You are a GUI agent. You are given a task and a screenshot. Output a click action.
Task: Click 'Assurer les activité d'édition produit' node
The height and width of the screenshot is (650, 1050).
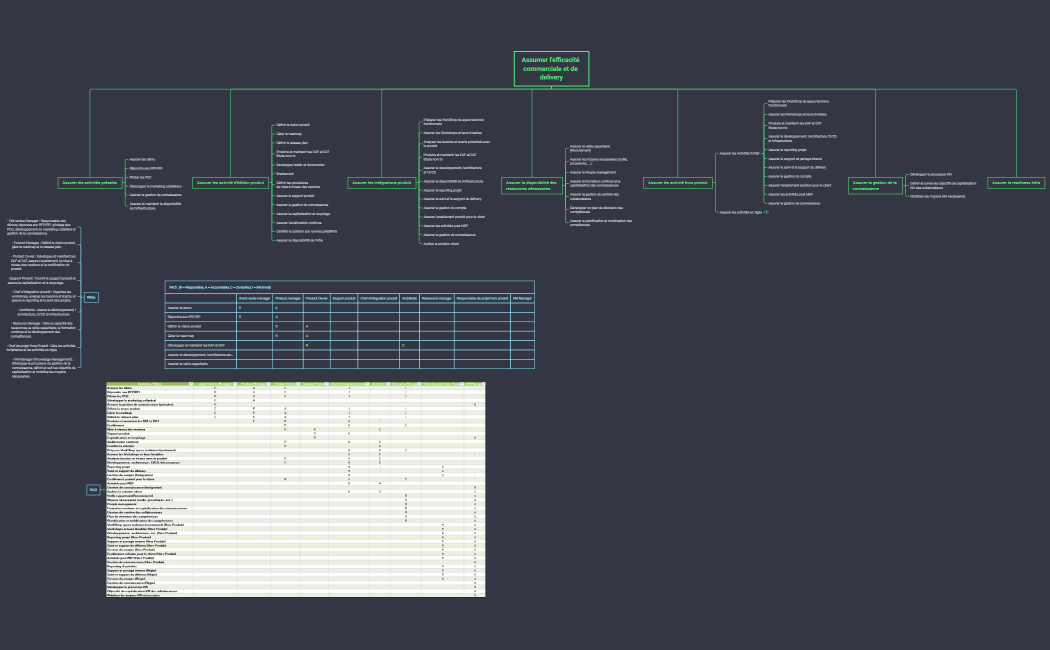click(x=230, y=183)
